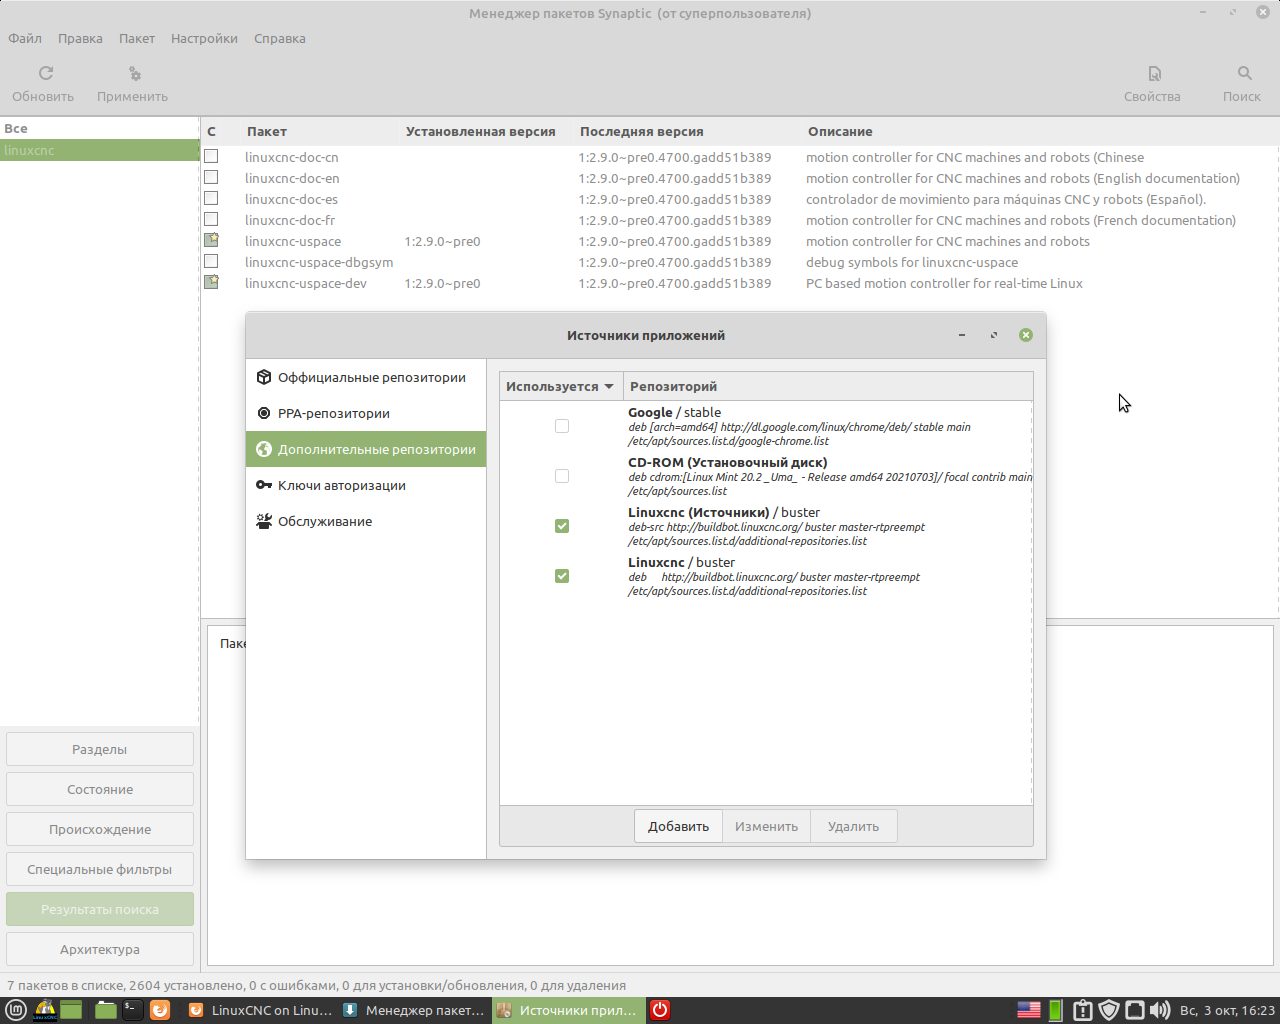Disable the Linuxcnc (Источники) buster repository
The width and height of the screenshot is (1280, 1024).
(x=562, y=526)
